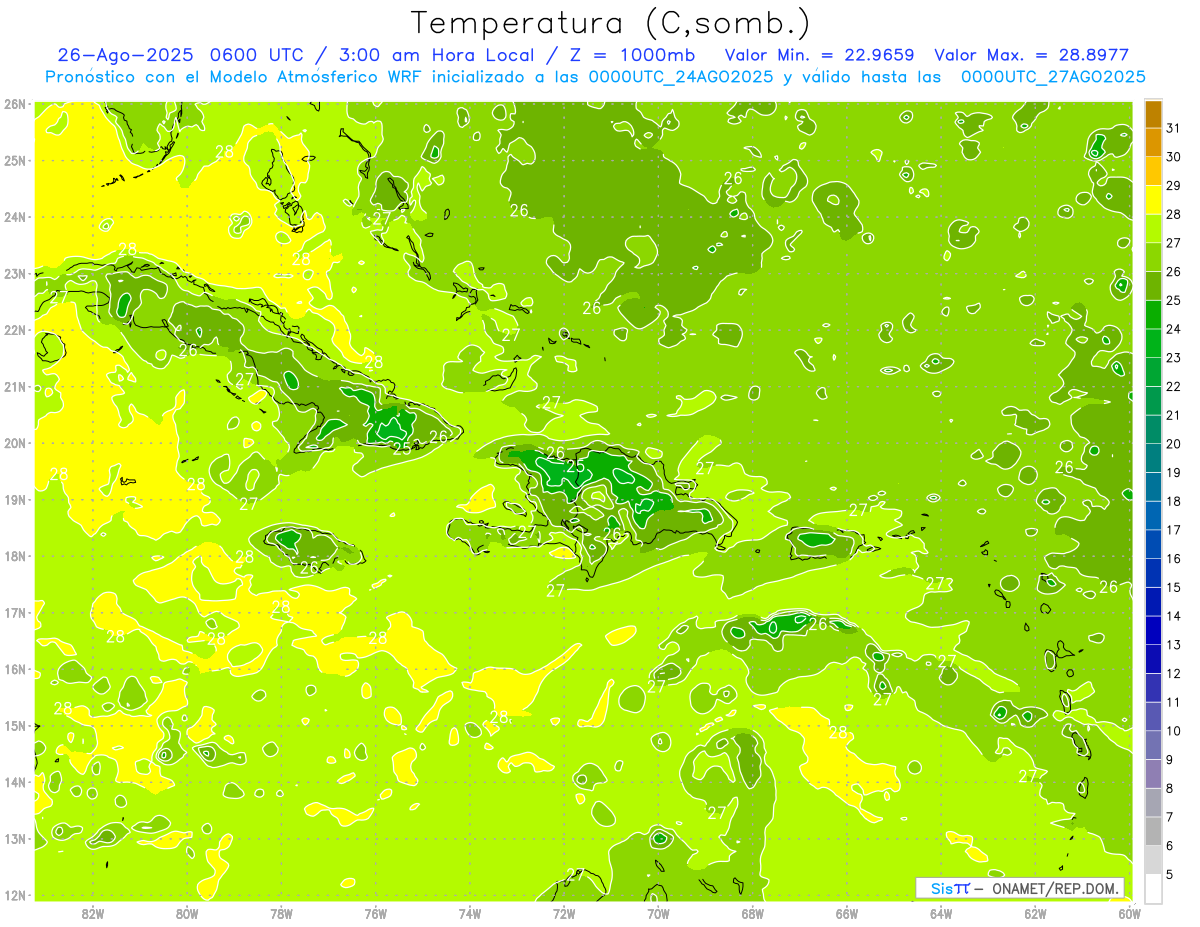Select the 16N latitude axis label
The height and width of the screenshot is (927, 1200).
tap(15, 669)
